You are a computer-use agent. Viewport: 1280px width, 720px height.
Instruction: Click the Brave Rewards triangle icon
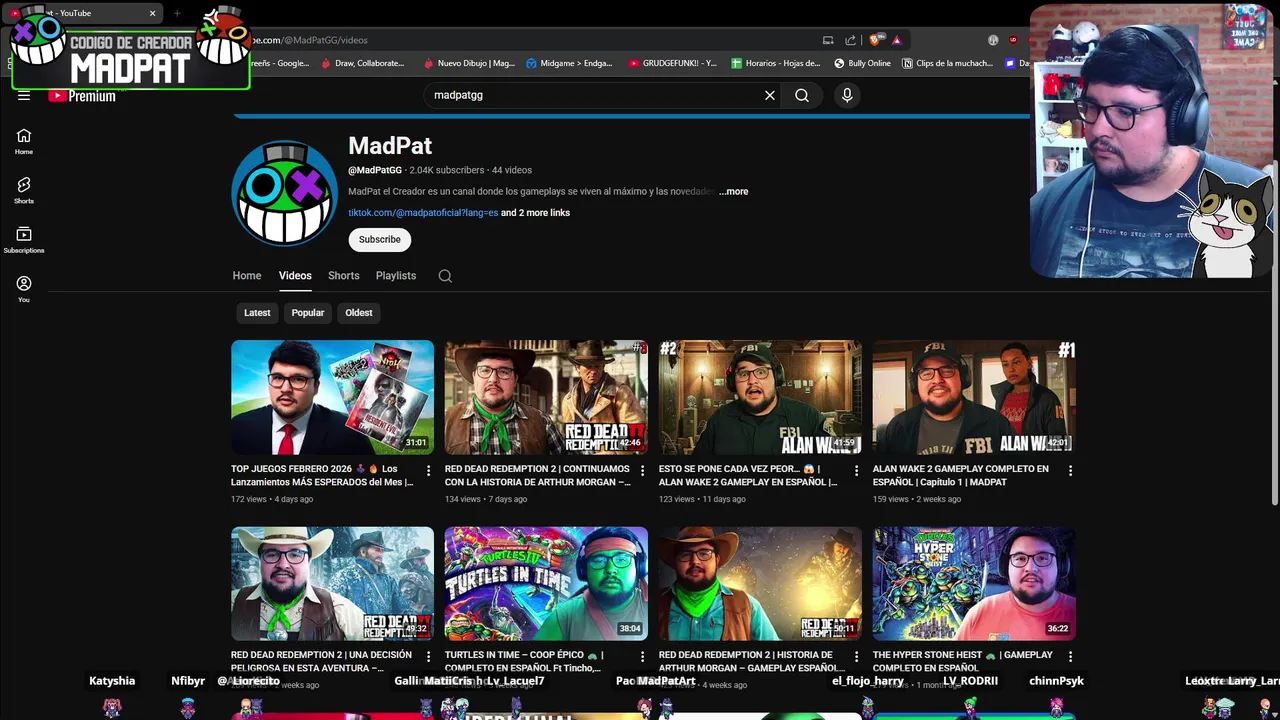[897, 40]
